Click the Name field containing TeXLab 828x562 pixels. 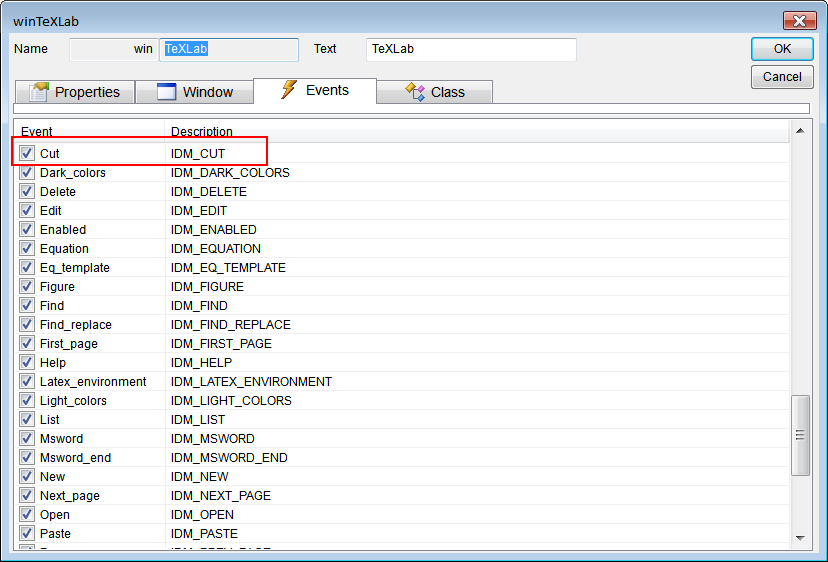tap(229, 49)
